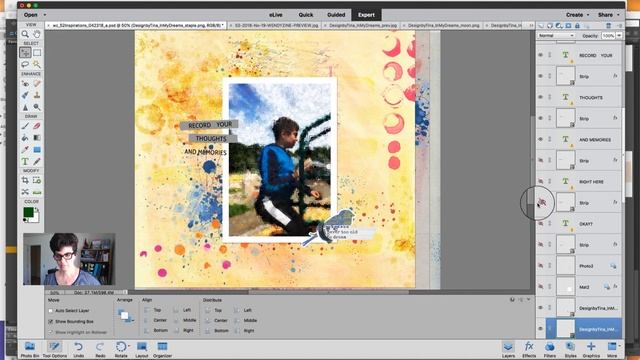The height and width of the screenshot is (360, 640).
Task: Switch to eLive mode tab
Action: (276, 15)
